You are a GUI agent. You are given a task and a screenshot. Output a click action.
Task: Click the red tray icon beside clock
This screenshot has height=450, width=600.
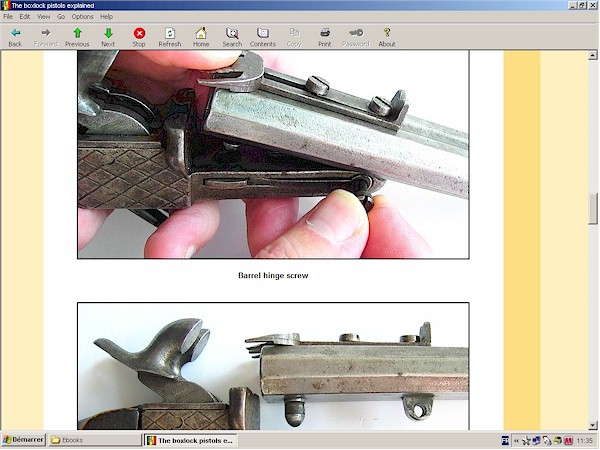coord(567,441)
